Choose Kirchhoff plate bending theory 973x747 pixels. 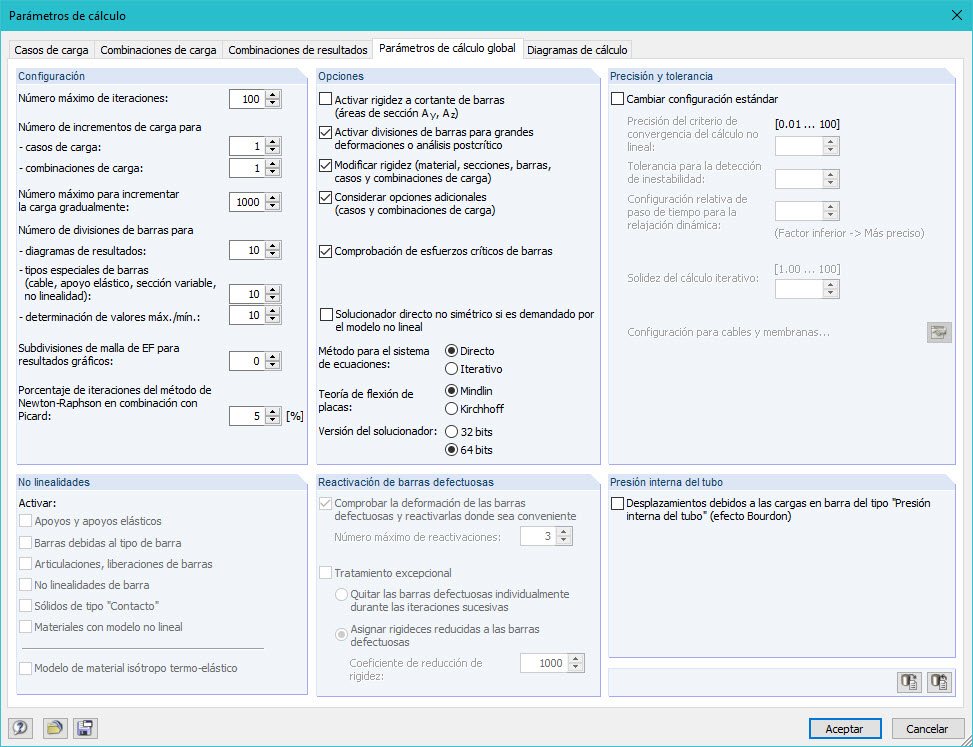(x=452, y=409)
